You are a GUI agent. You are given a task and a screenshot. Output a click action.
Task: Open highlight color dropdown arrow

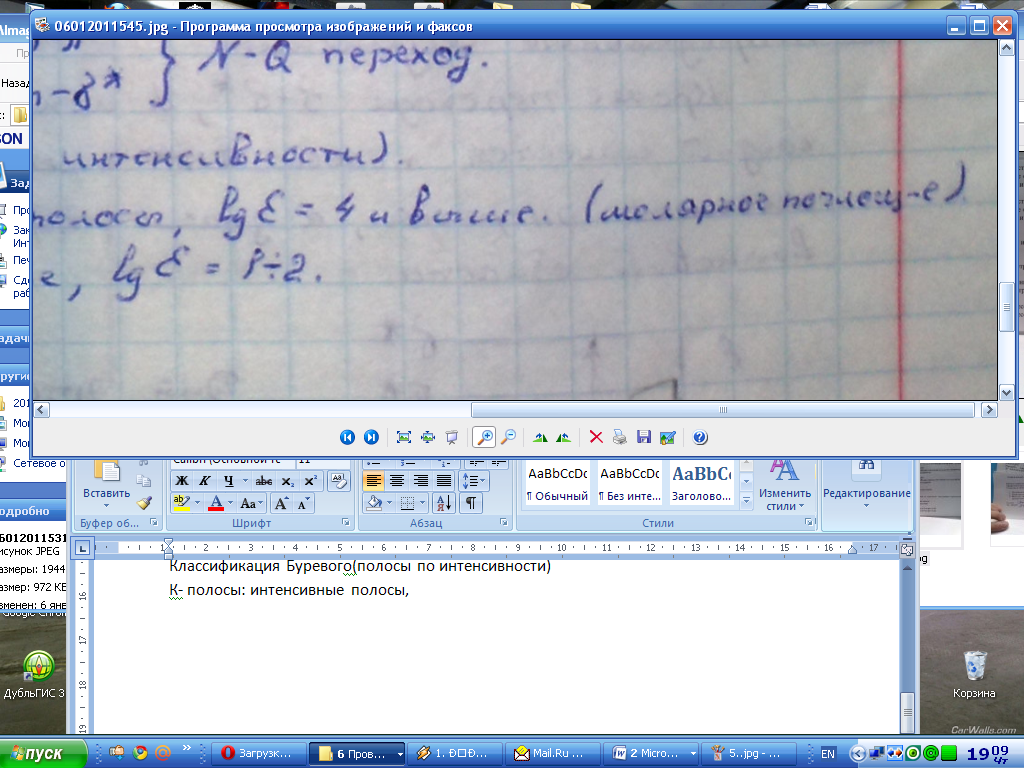(197, 503)
